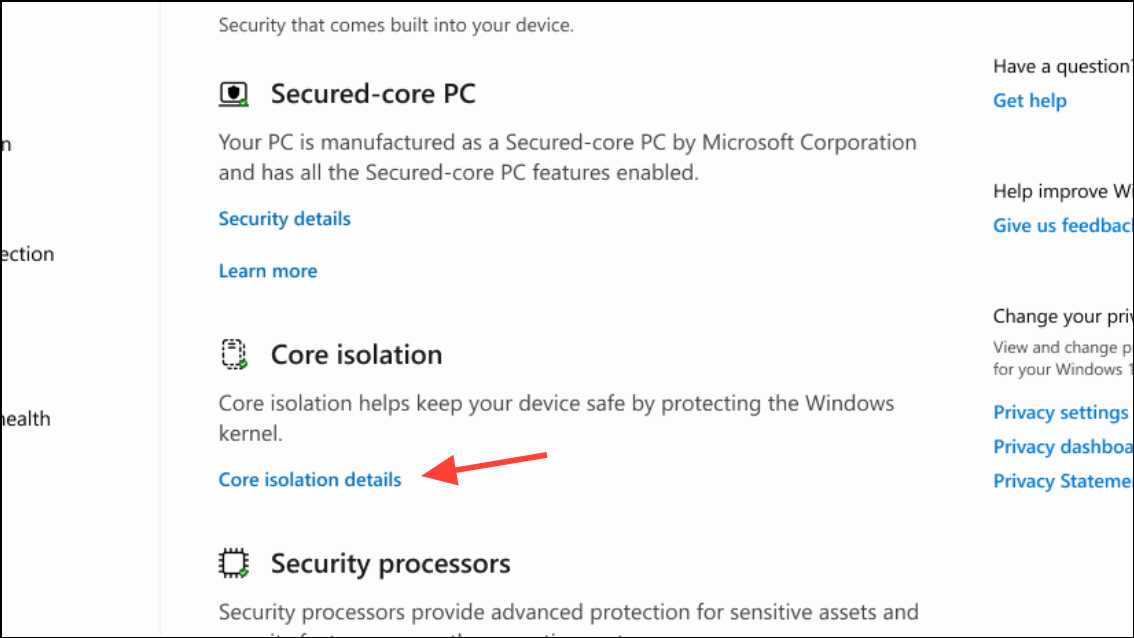The height and width of the screenshot is (638, 1134).
Task: Open Core isolation details link
Action: point(310,480)
